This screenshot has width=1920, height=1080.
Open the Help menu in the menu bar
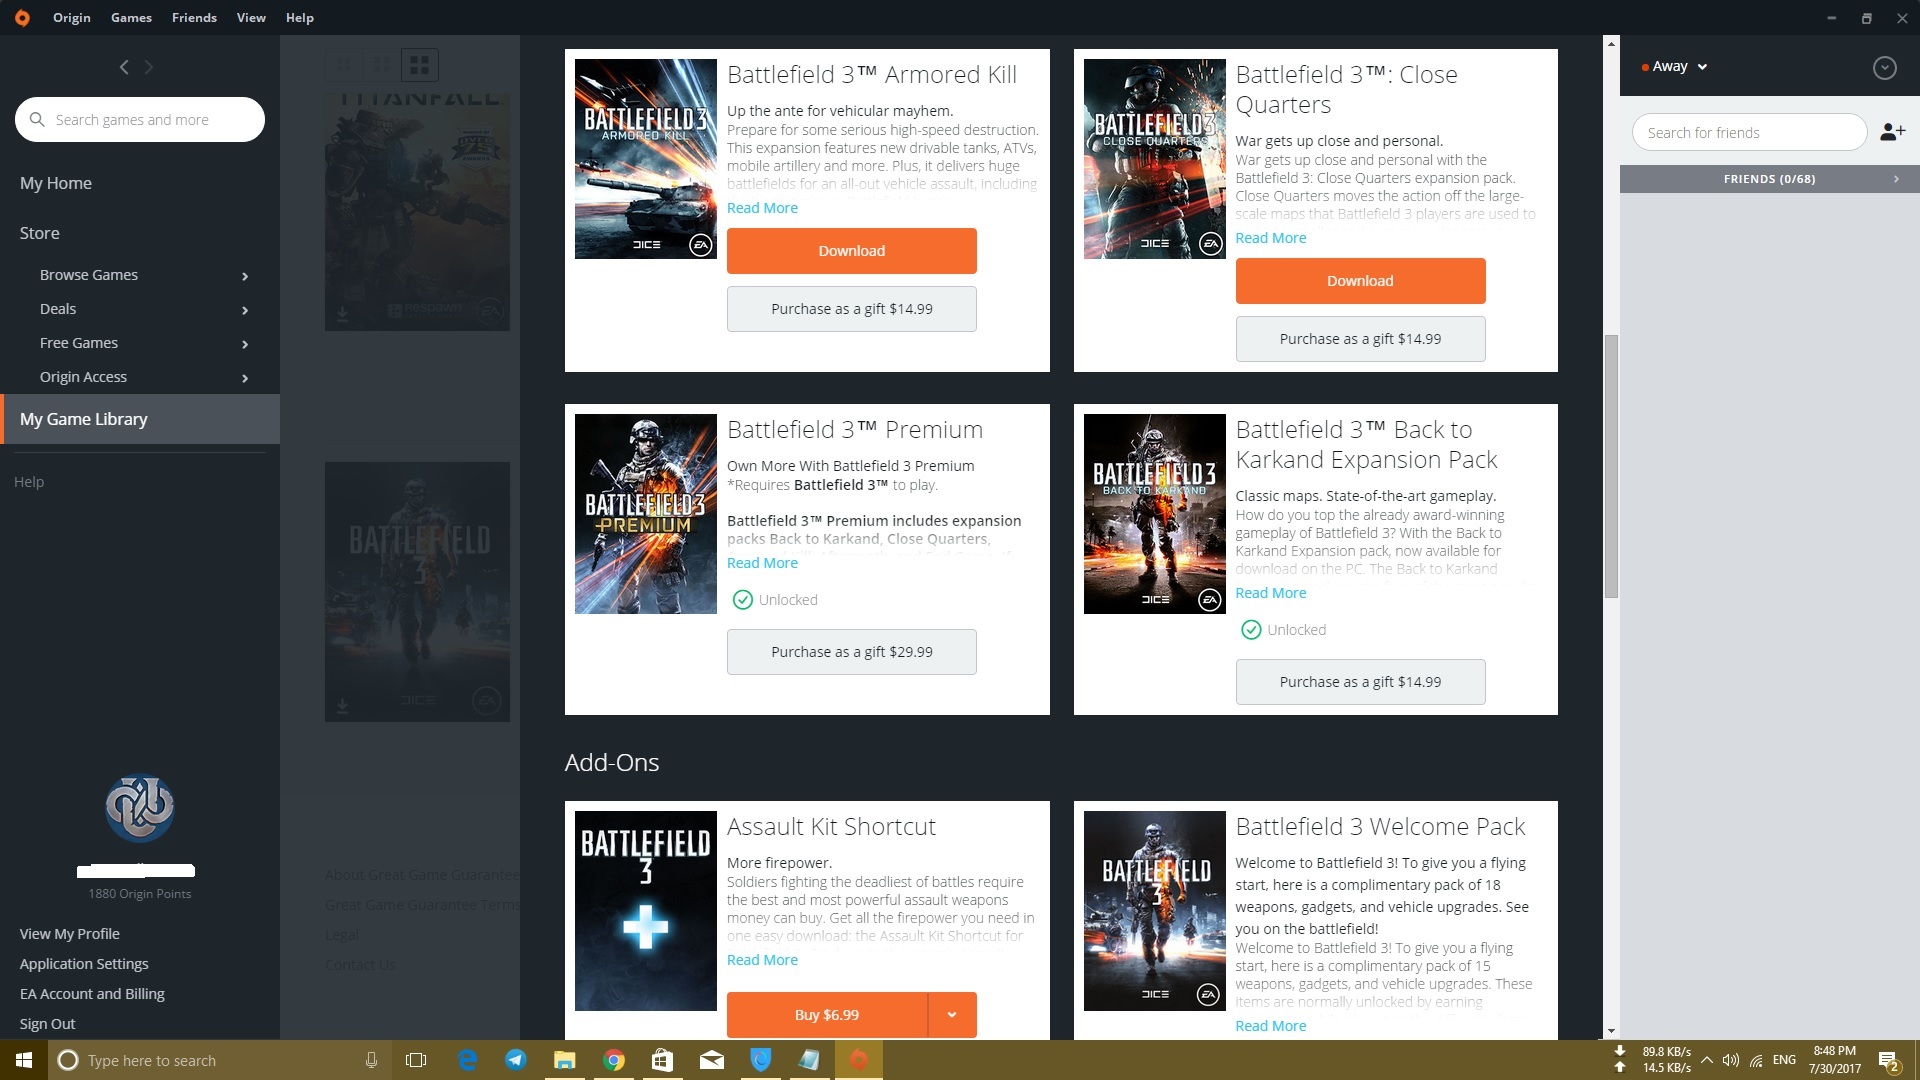point(300,17)
